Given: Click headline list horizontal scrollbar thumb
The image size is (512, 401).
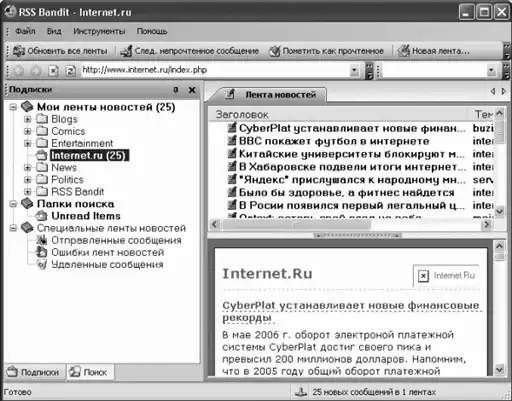Looking at the screenshot, I should coord(296,225).
